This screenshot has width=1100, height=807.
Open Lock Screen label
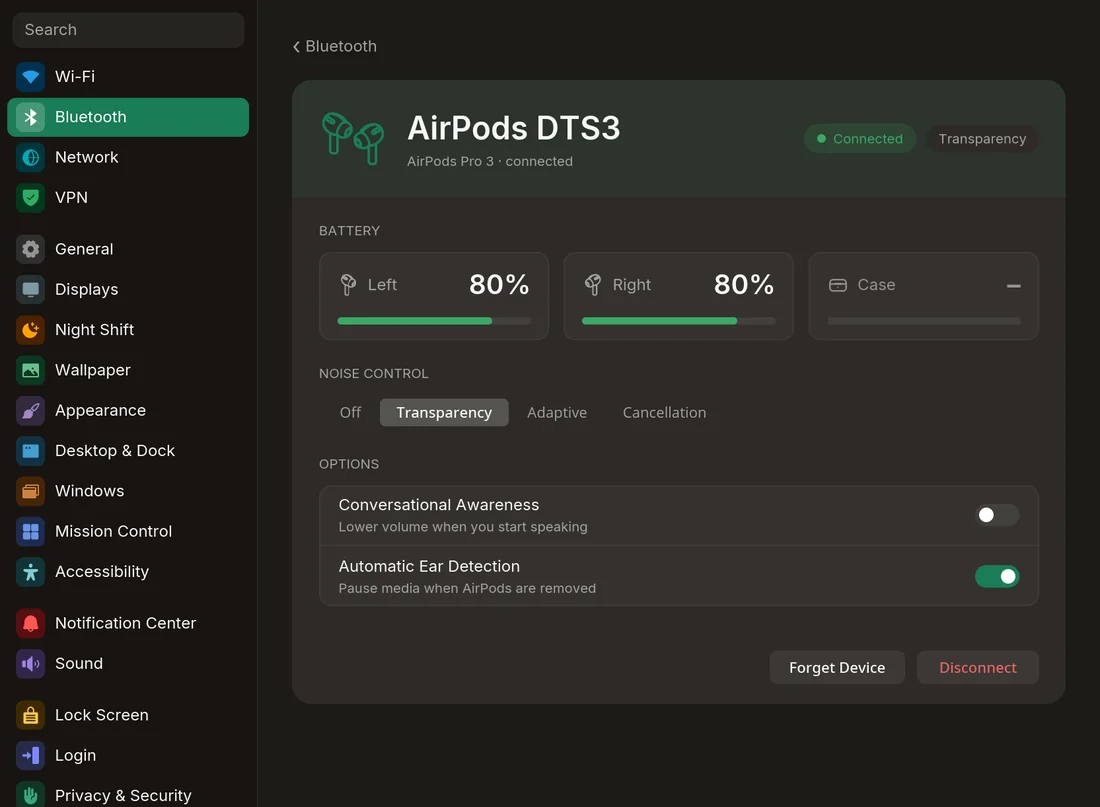click(x=102, y=715)
